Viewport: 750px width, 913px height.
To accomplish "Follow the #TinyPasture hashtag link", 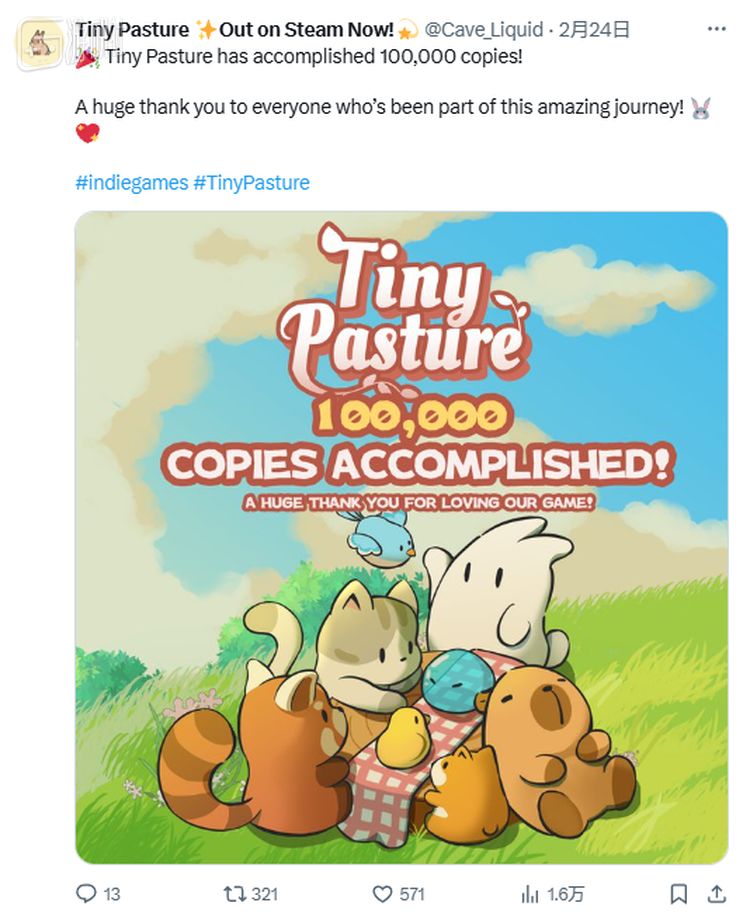I will coord(251,182).
